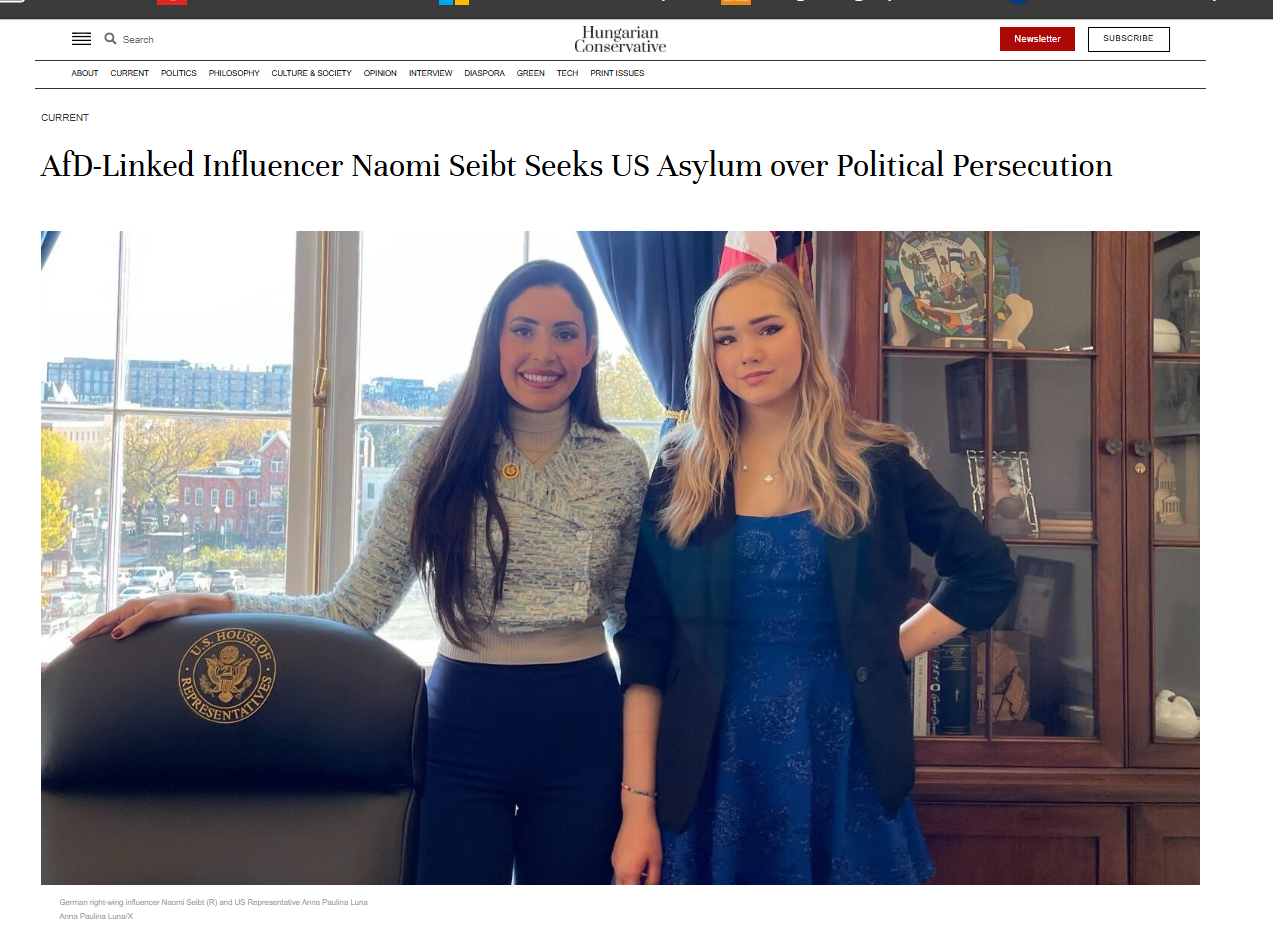This screenshot has height=939, width=1273.
Task: Open the Current nav section
Action: coord(130,73)
